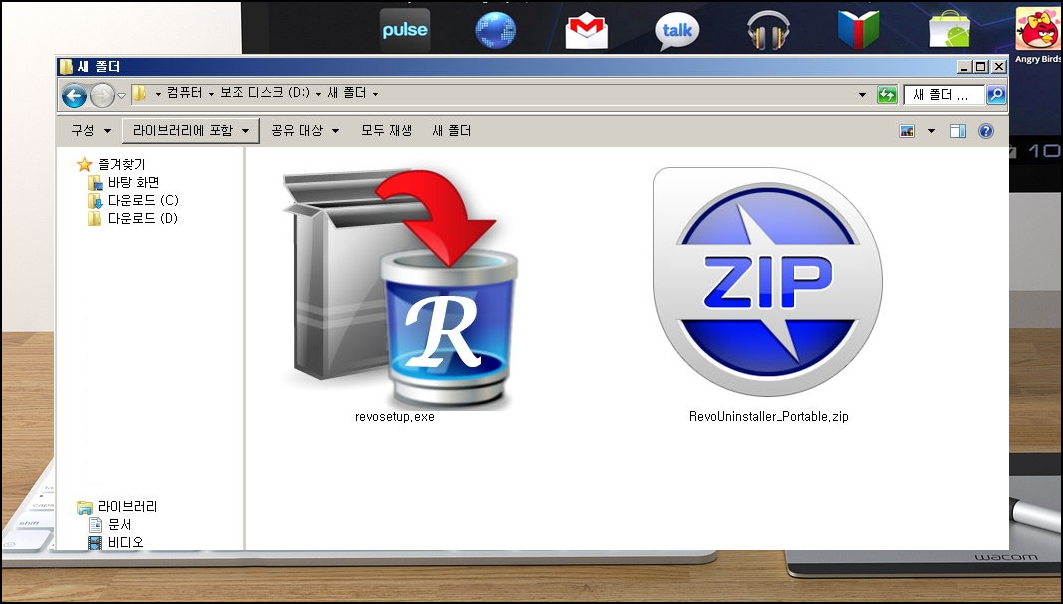Go back with the blue arrow button
This screenshot has width=1063, height=604.
pyautogui.click(x=75, y=95)
